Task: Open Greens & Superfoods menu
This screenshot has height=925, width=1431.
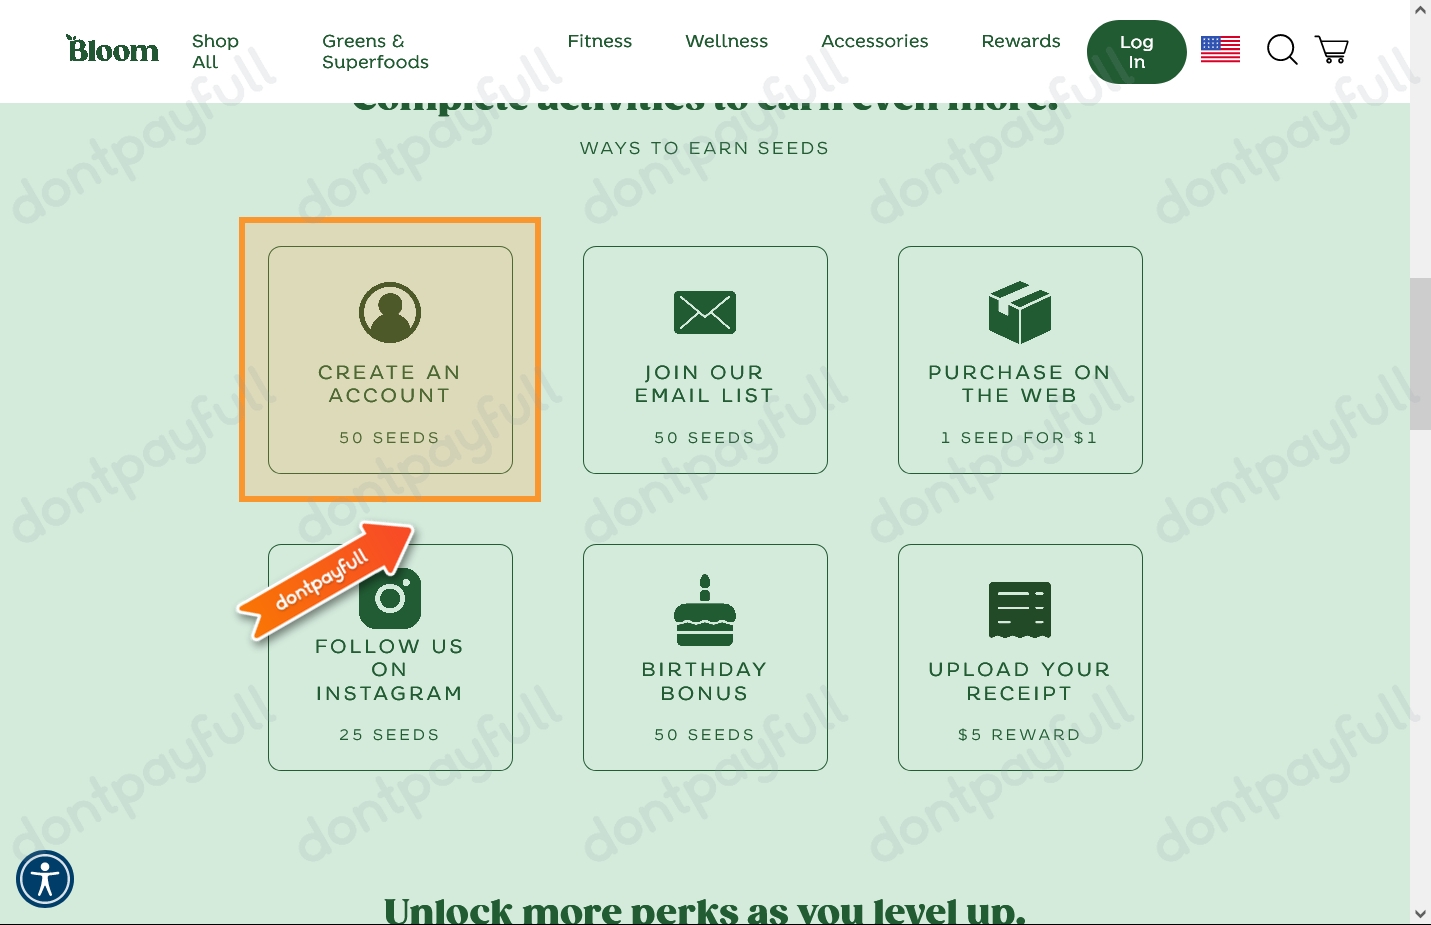Action: coord(375,51)
